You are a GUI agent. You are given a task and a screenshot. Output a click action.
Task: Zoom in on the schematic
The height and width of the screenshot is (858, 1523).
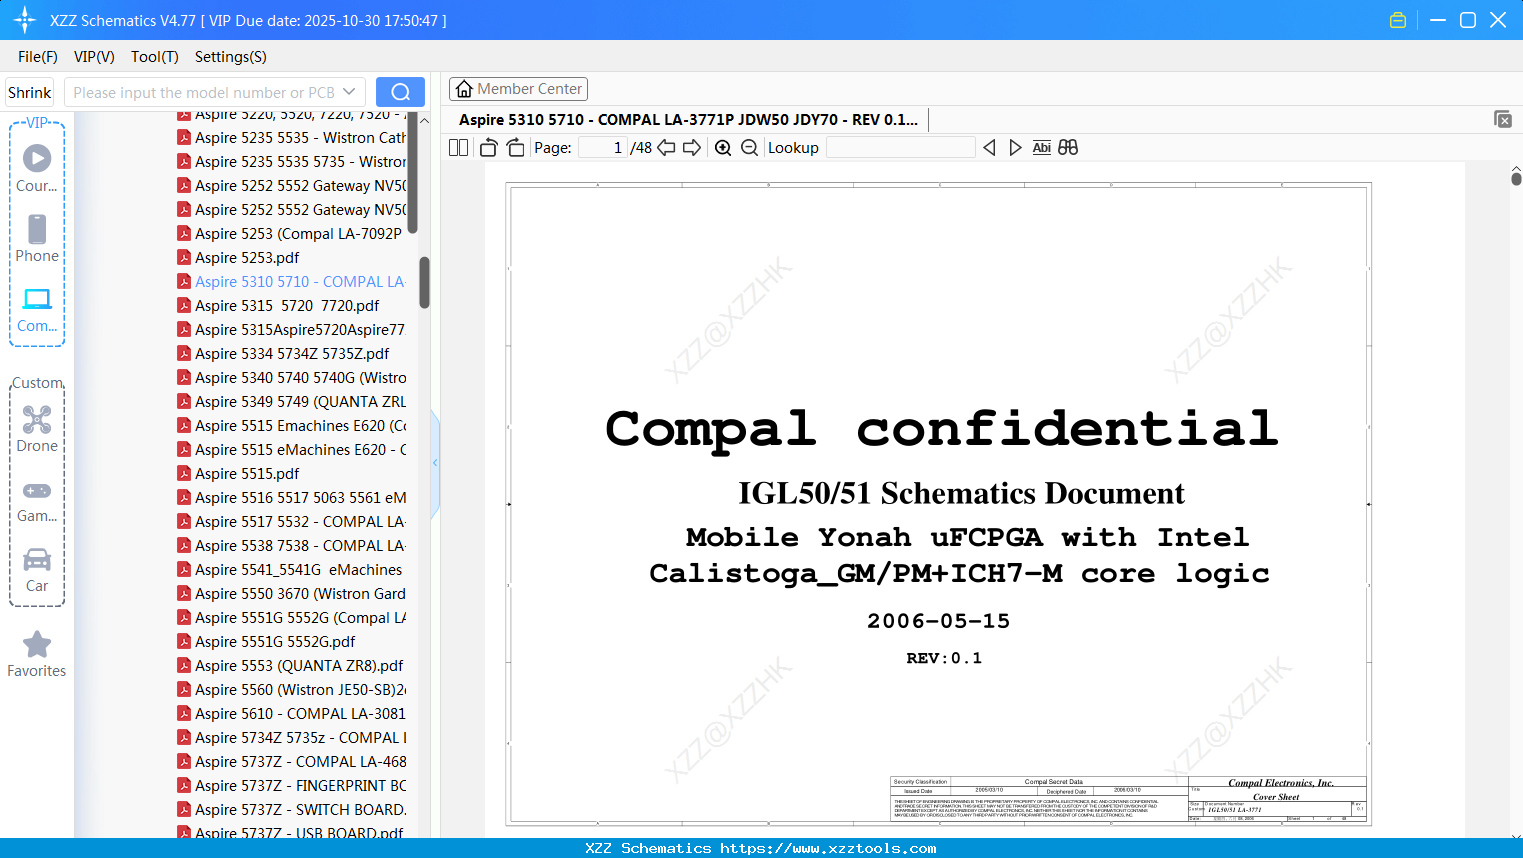pyautogui.click(x=723, y=148)
